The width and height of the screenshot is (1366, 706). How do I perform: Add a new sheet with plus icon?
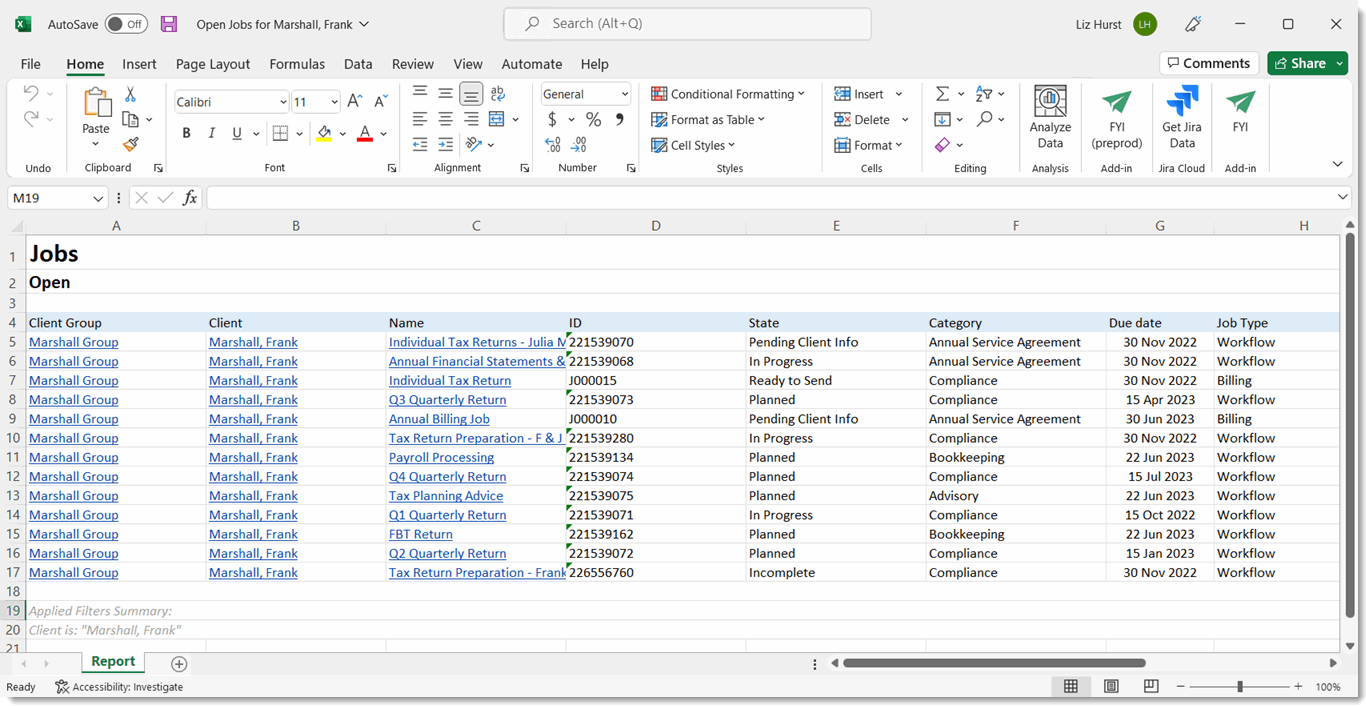click(179, 664)
